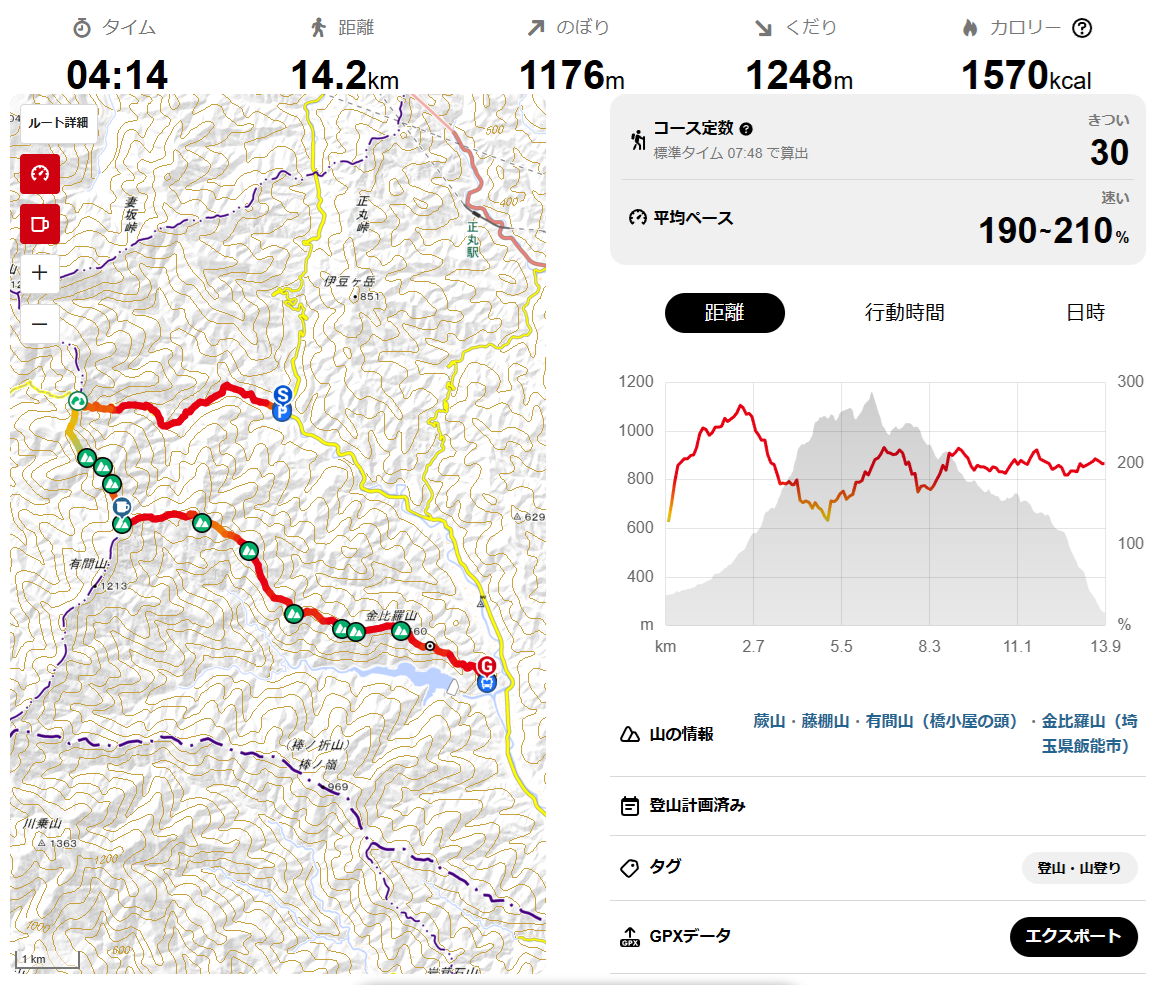Image resolution: width=1163 pixels, height=985 pixels.
Task: Select the 距離 graph tab
Action: click(725, 313)
